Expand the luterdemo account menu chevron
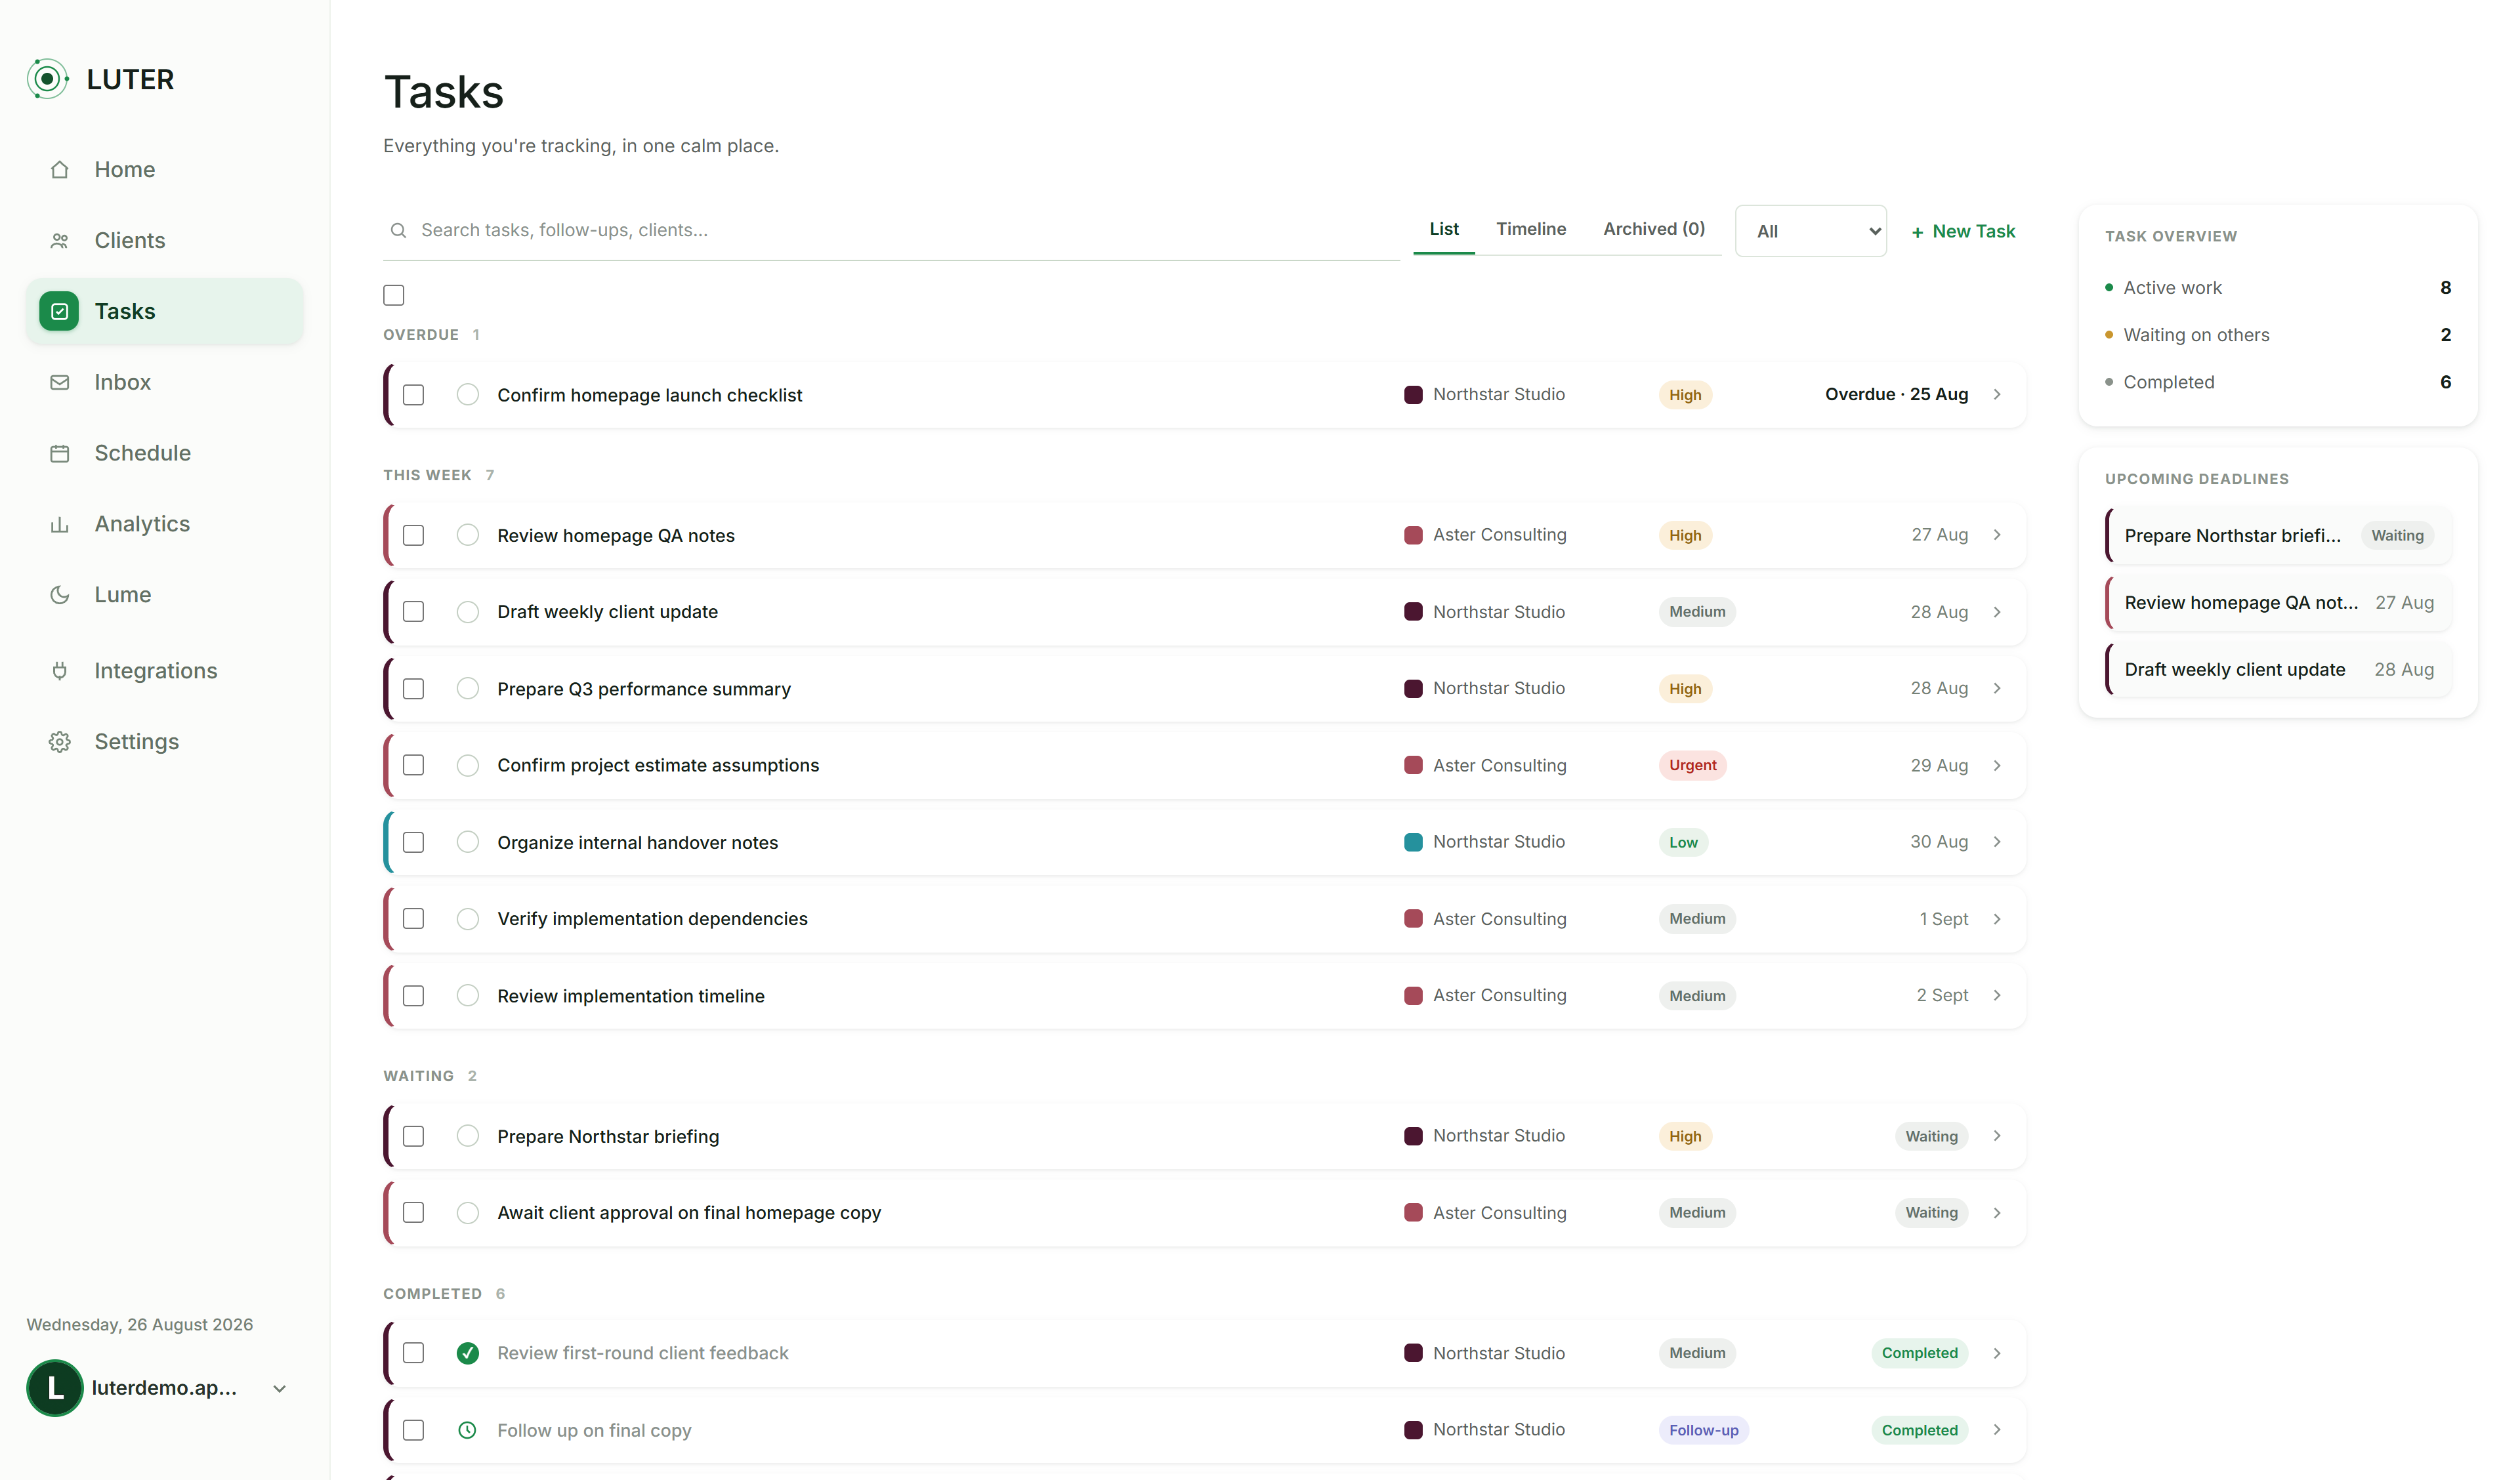Image resolution: width=2520 pixels, height=1480 pixels. 280,1389
